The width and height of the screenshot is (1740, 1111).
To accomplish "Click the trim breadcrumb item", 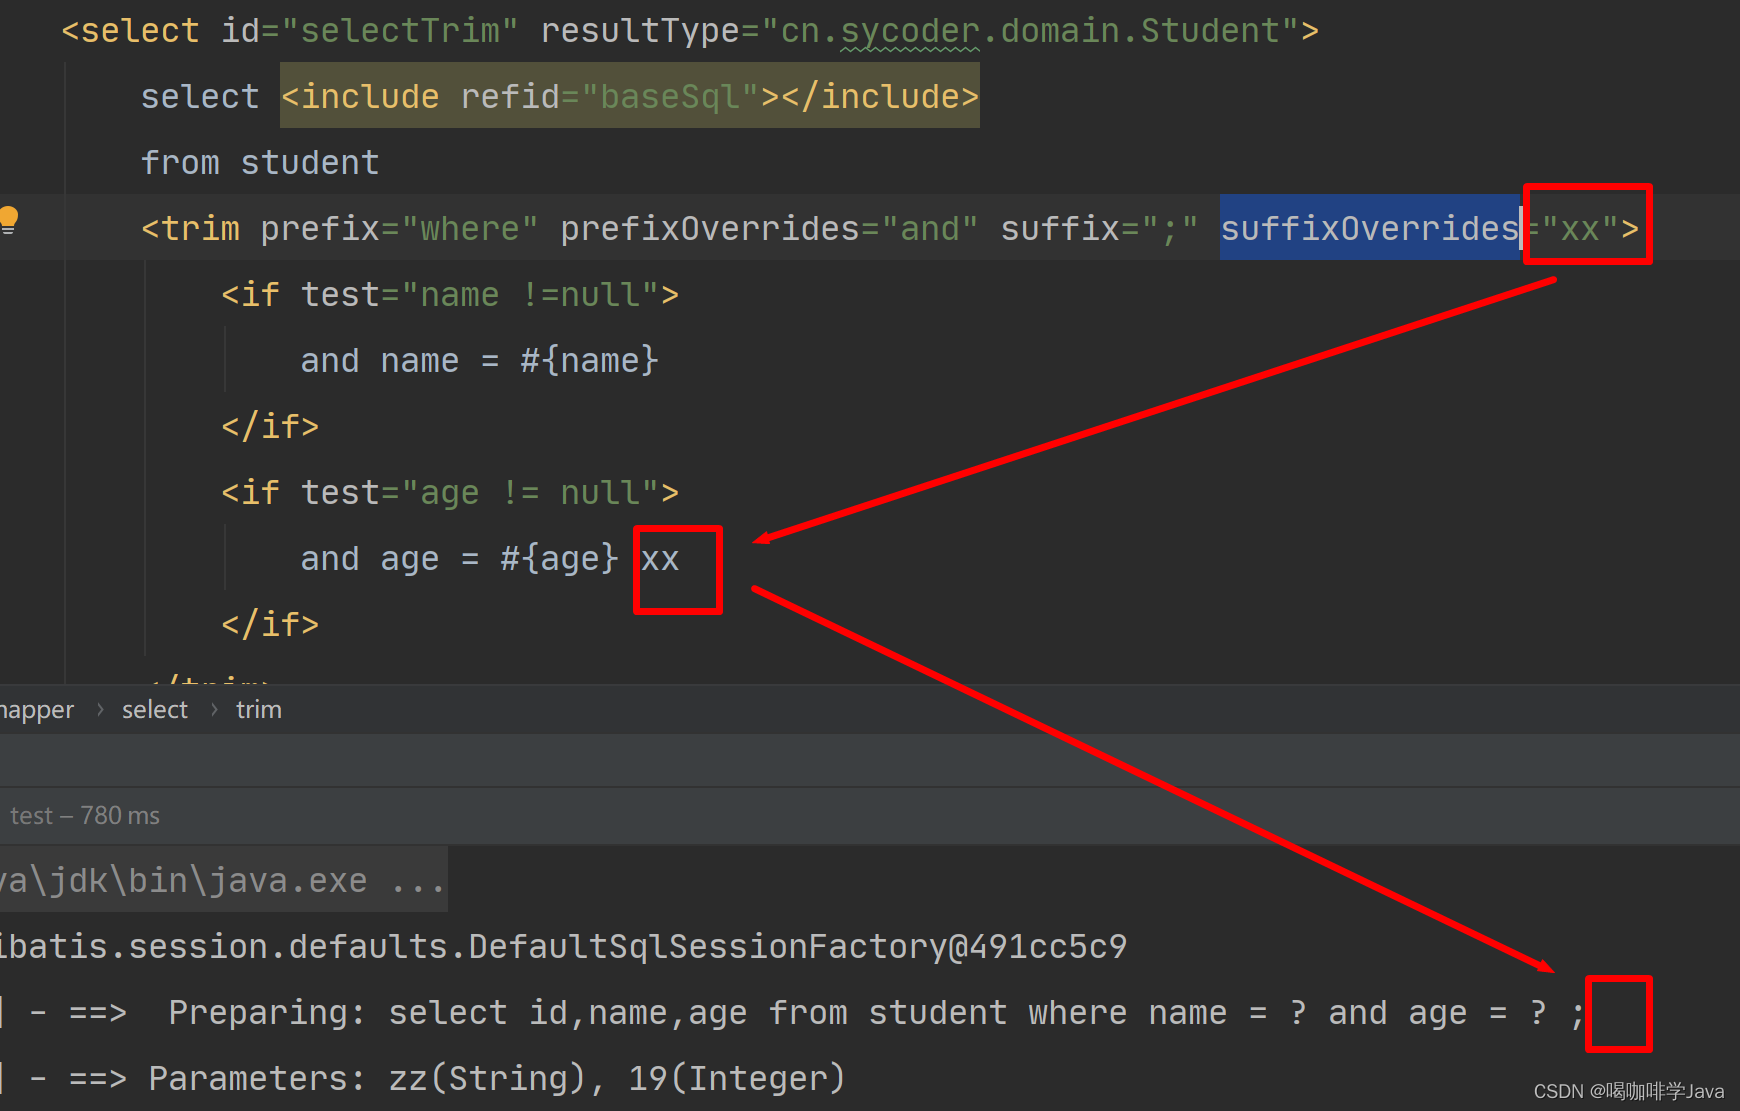I will coord(258,709).
